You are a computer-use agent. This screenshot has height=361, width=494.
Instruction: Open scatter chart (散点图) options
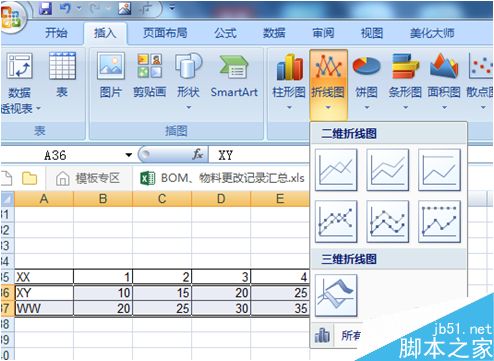480,82
